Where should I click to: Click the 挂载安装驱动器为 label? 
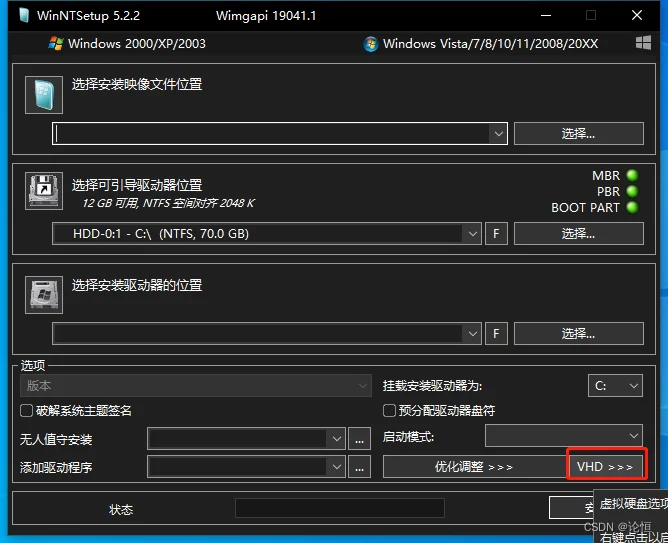[432, 386]
